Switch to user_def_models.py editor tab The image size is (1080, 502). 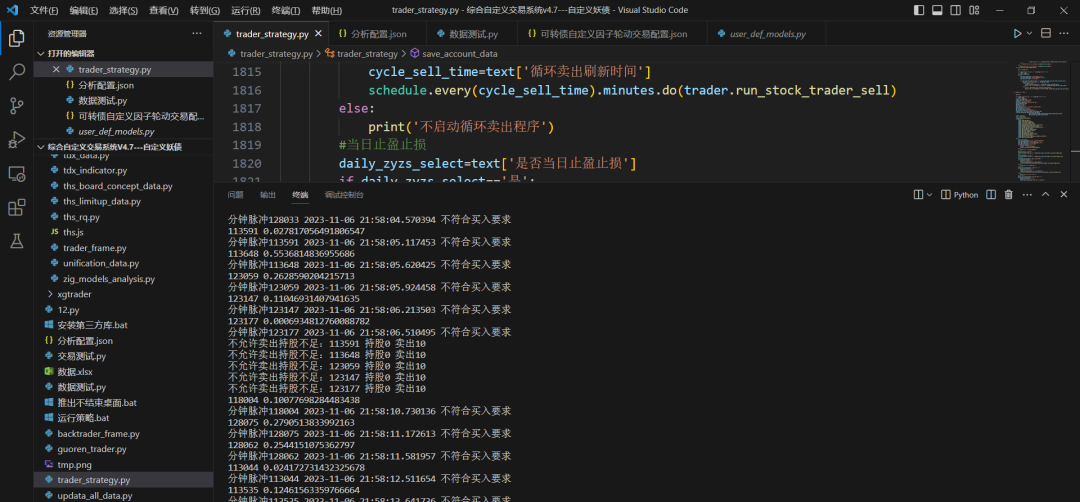767,34
